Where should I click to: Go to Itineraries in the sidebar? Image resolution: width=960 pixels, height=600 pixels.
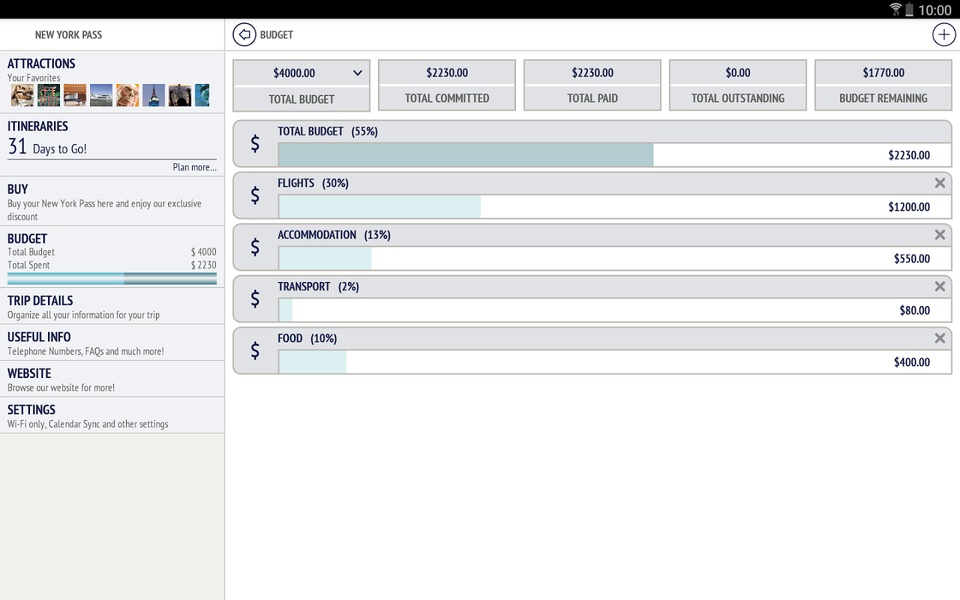pos(112,145)
